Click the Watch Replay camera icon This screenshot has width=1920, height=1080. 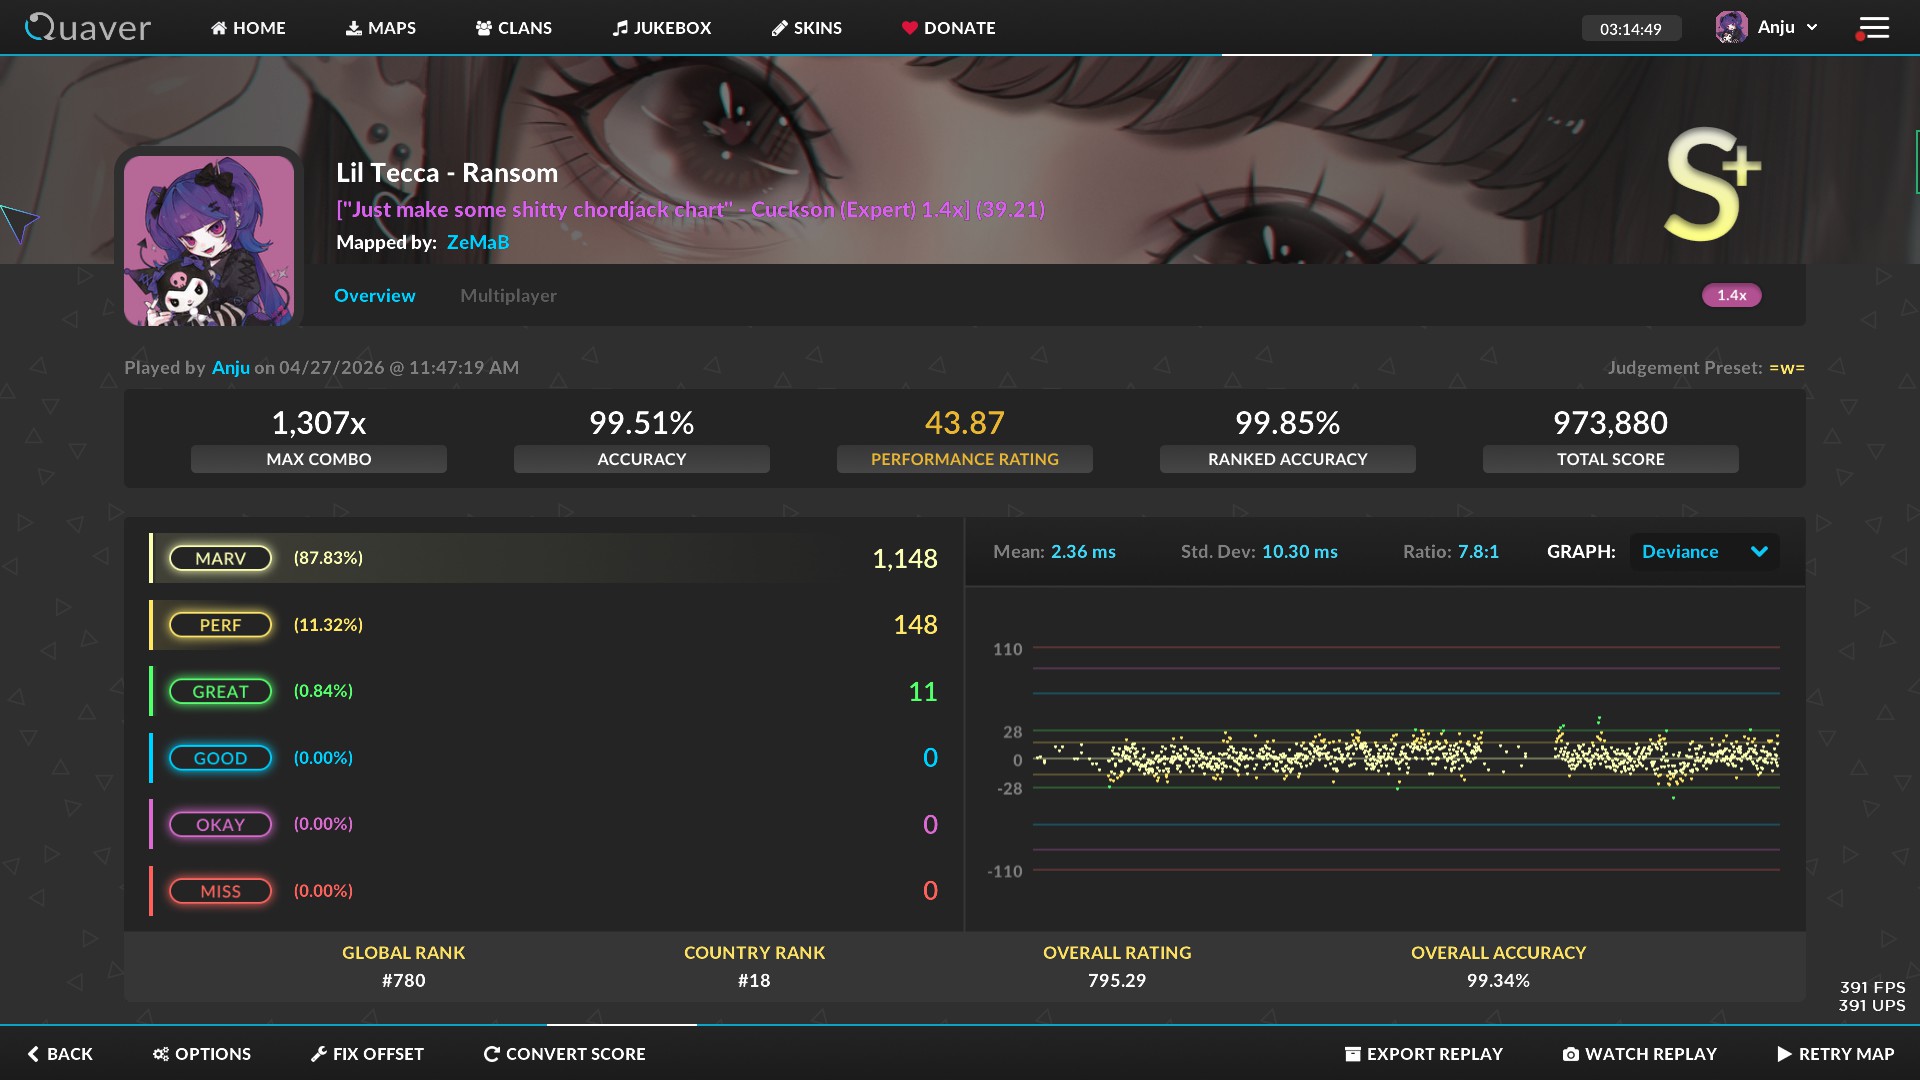(1570, 1054)
